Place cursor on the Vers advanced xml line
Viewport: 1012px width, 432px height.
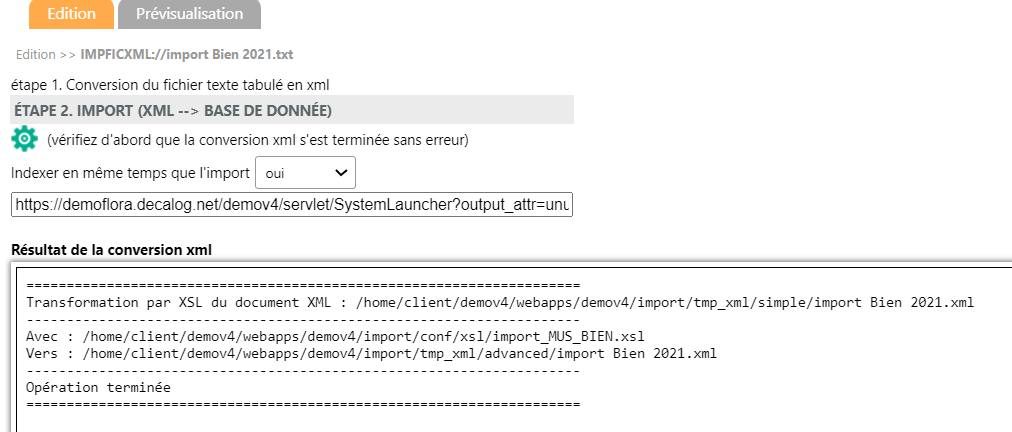click(372, 354)
